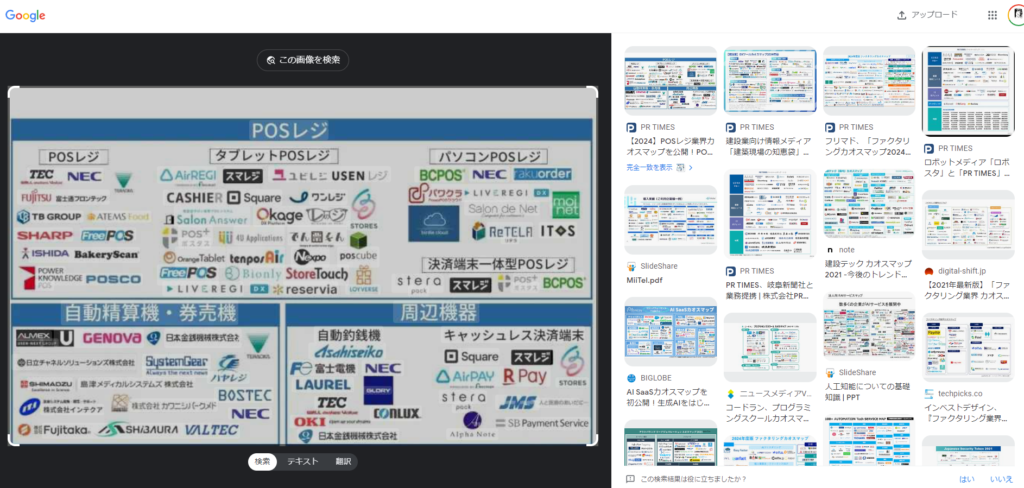
Task: Click the BIGLOBE source label
Action: (x=655, y=378)
